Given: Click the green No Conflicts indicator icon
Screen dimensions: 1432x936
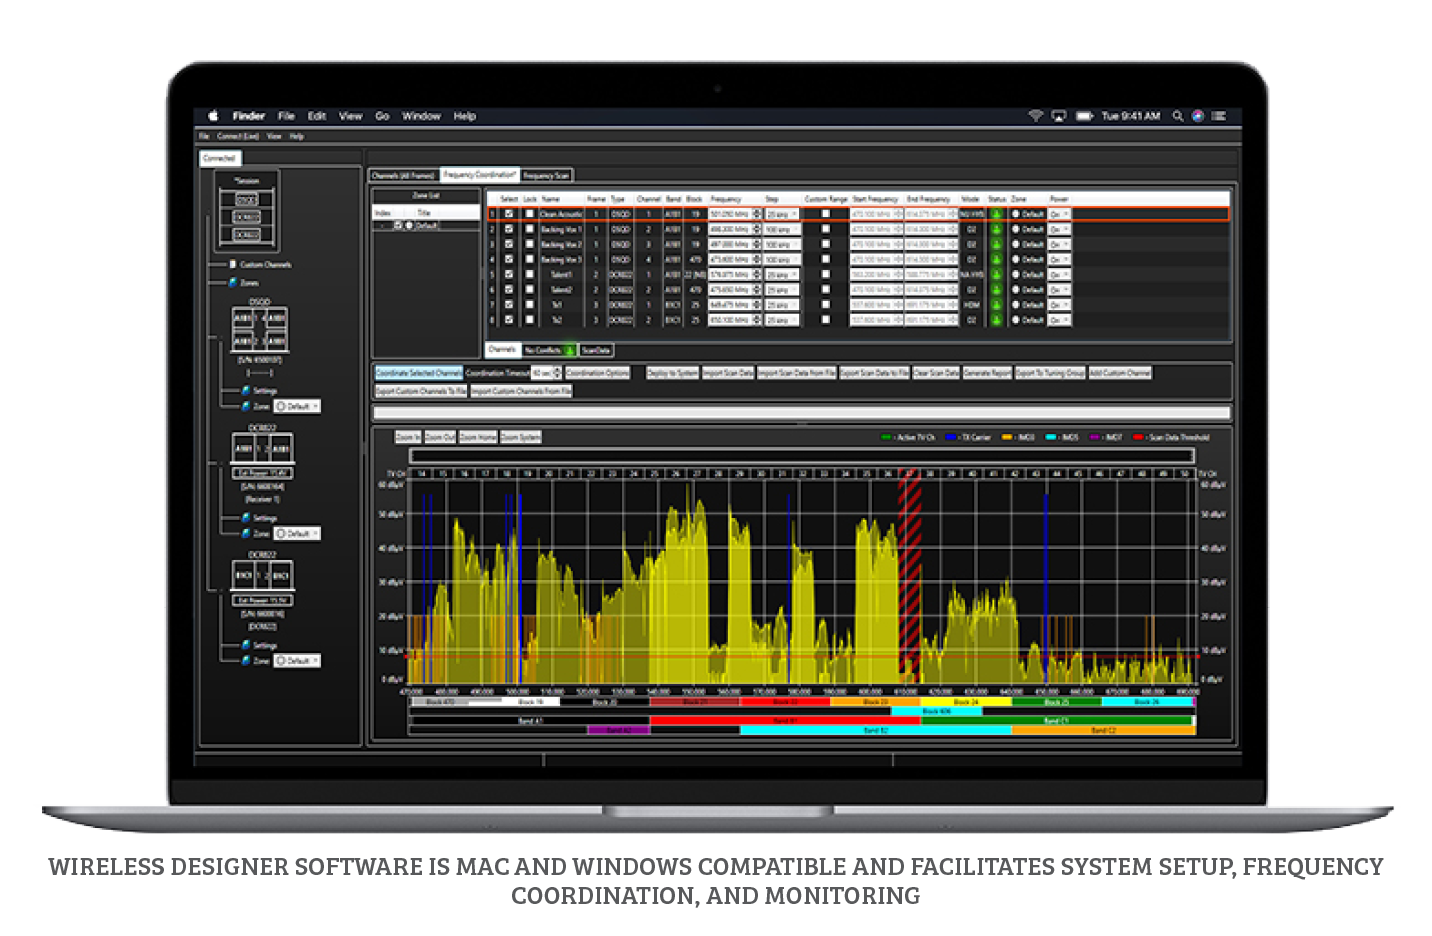Looking at the screenshot, I should 569,351.
